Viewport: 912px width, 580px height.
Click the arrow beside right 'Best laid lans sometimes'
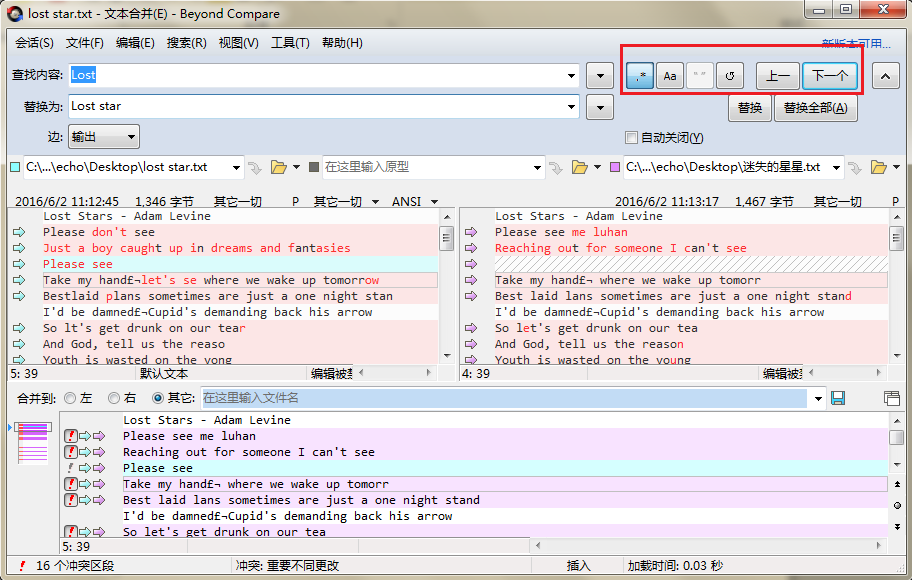point(471,296)
